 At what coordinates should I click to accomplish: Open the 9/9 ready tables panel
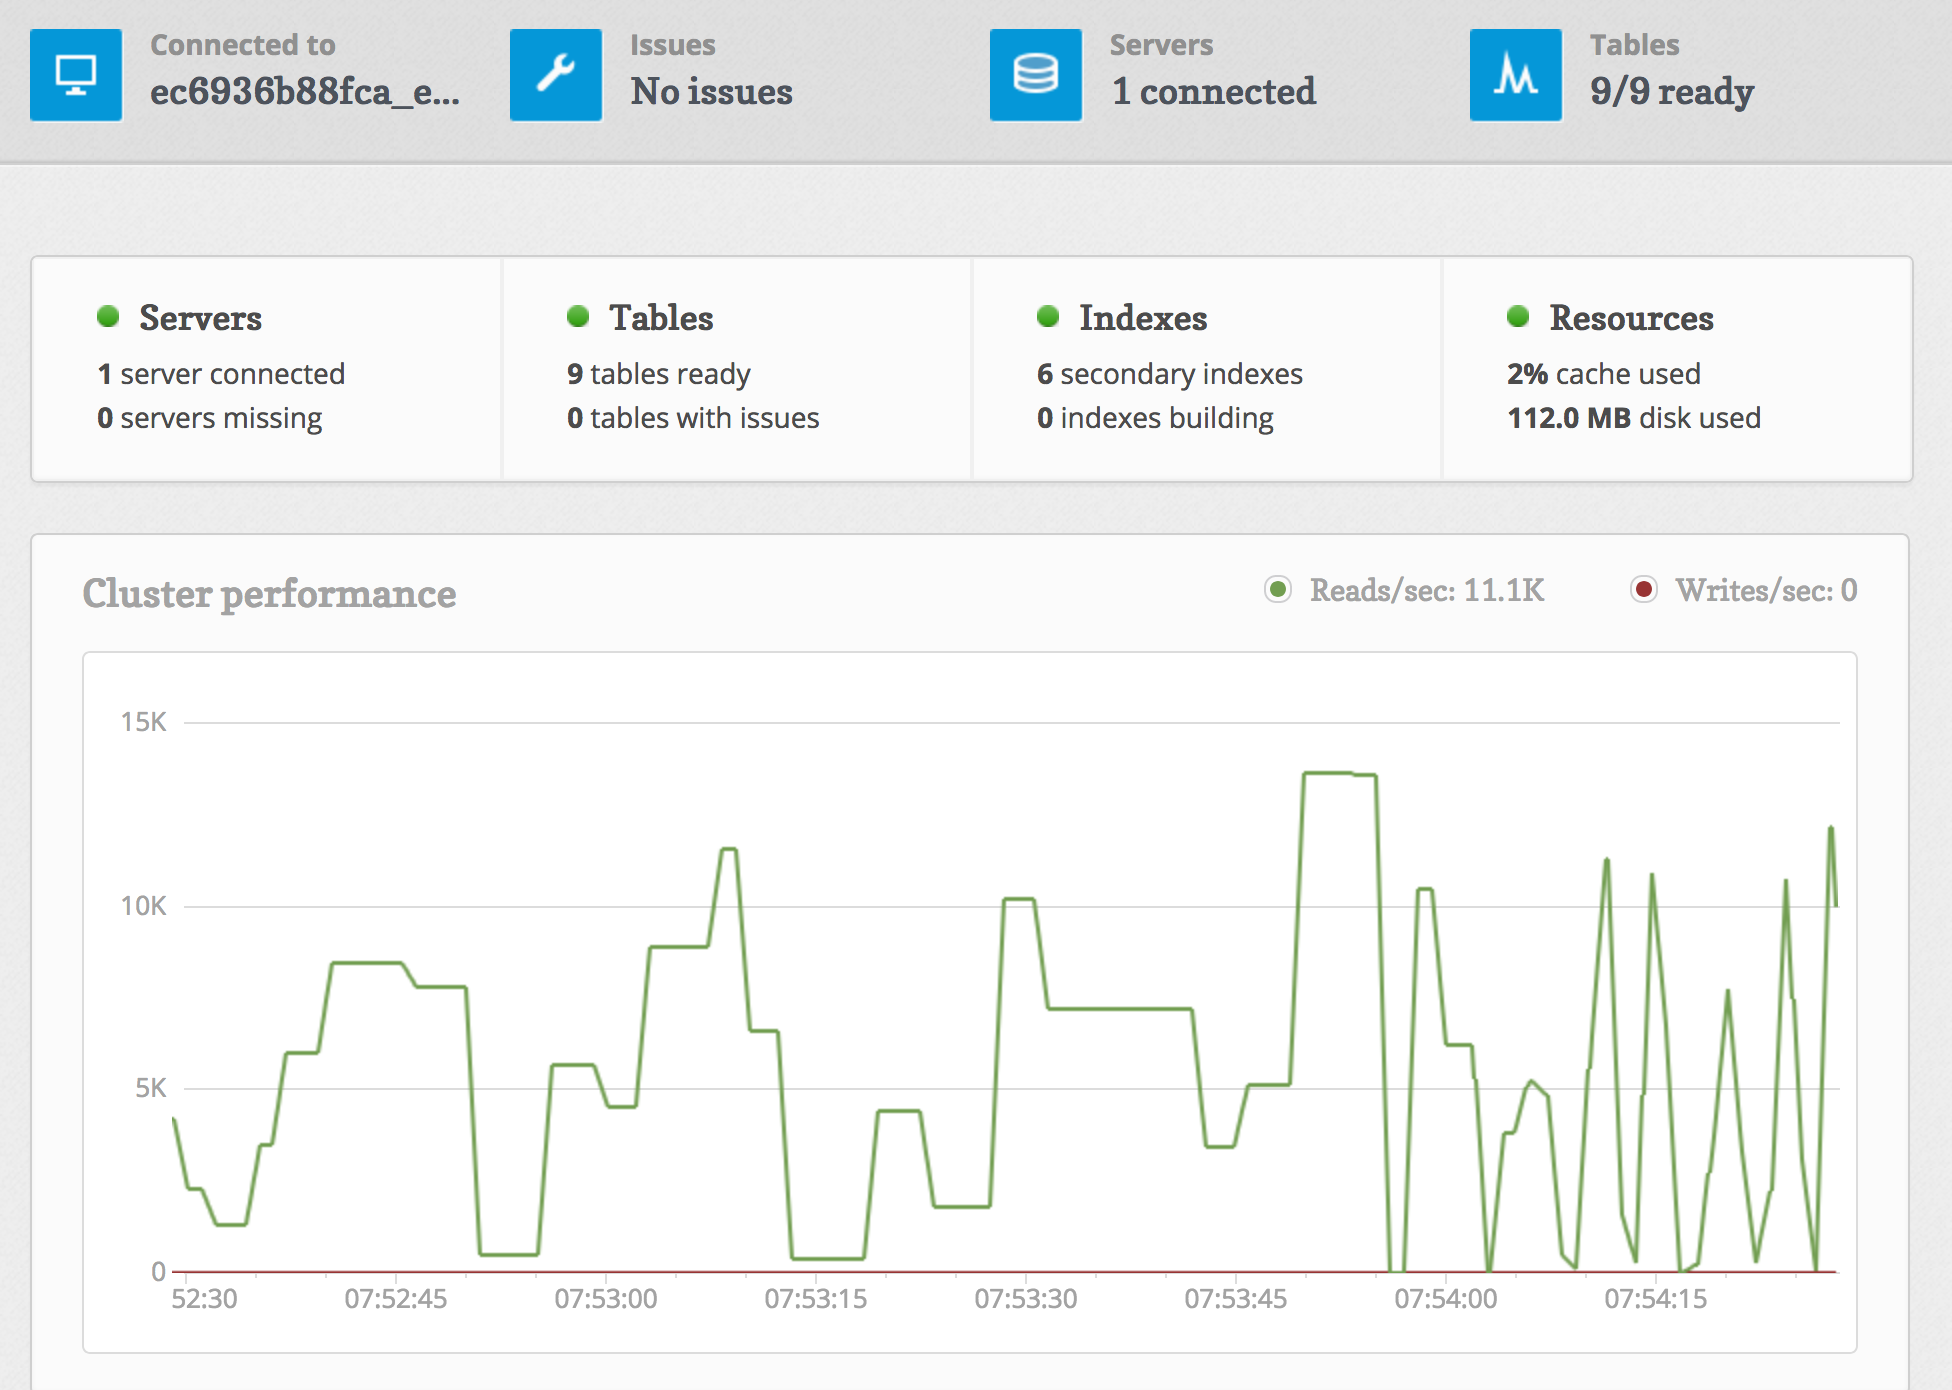pyautogui.click(x=1672, y=92)
